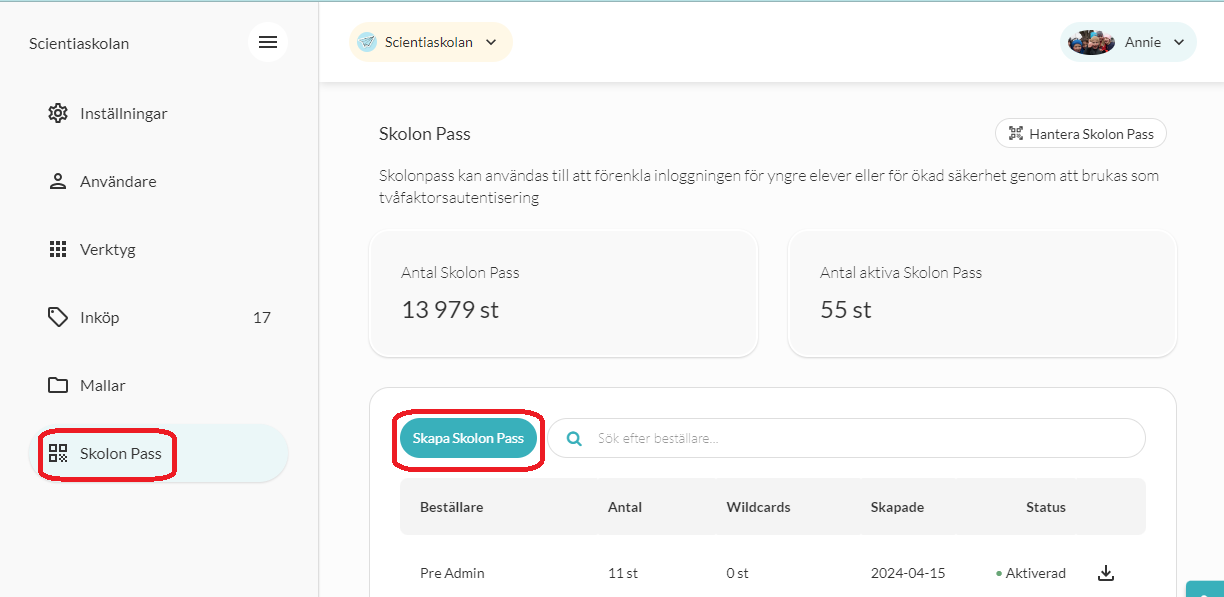Screen dimensions: 1224x597
Task: Click the Inköp tag icon
Action: (x=58, y=317)
